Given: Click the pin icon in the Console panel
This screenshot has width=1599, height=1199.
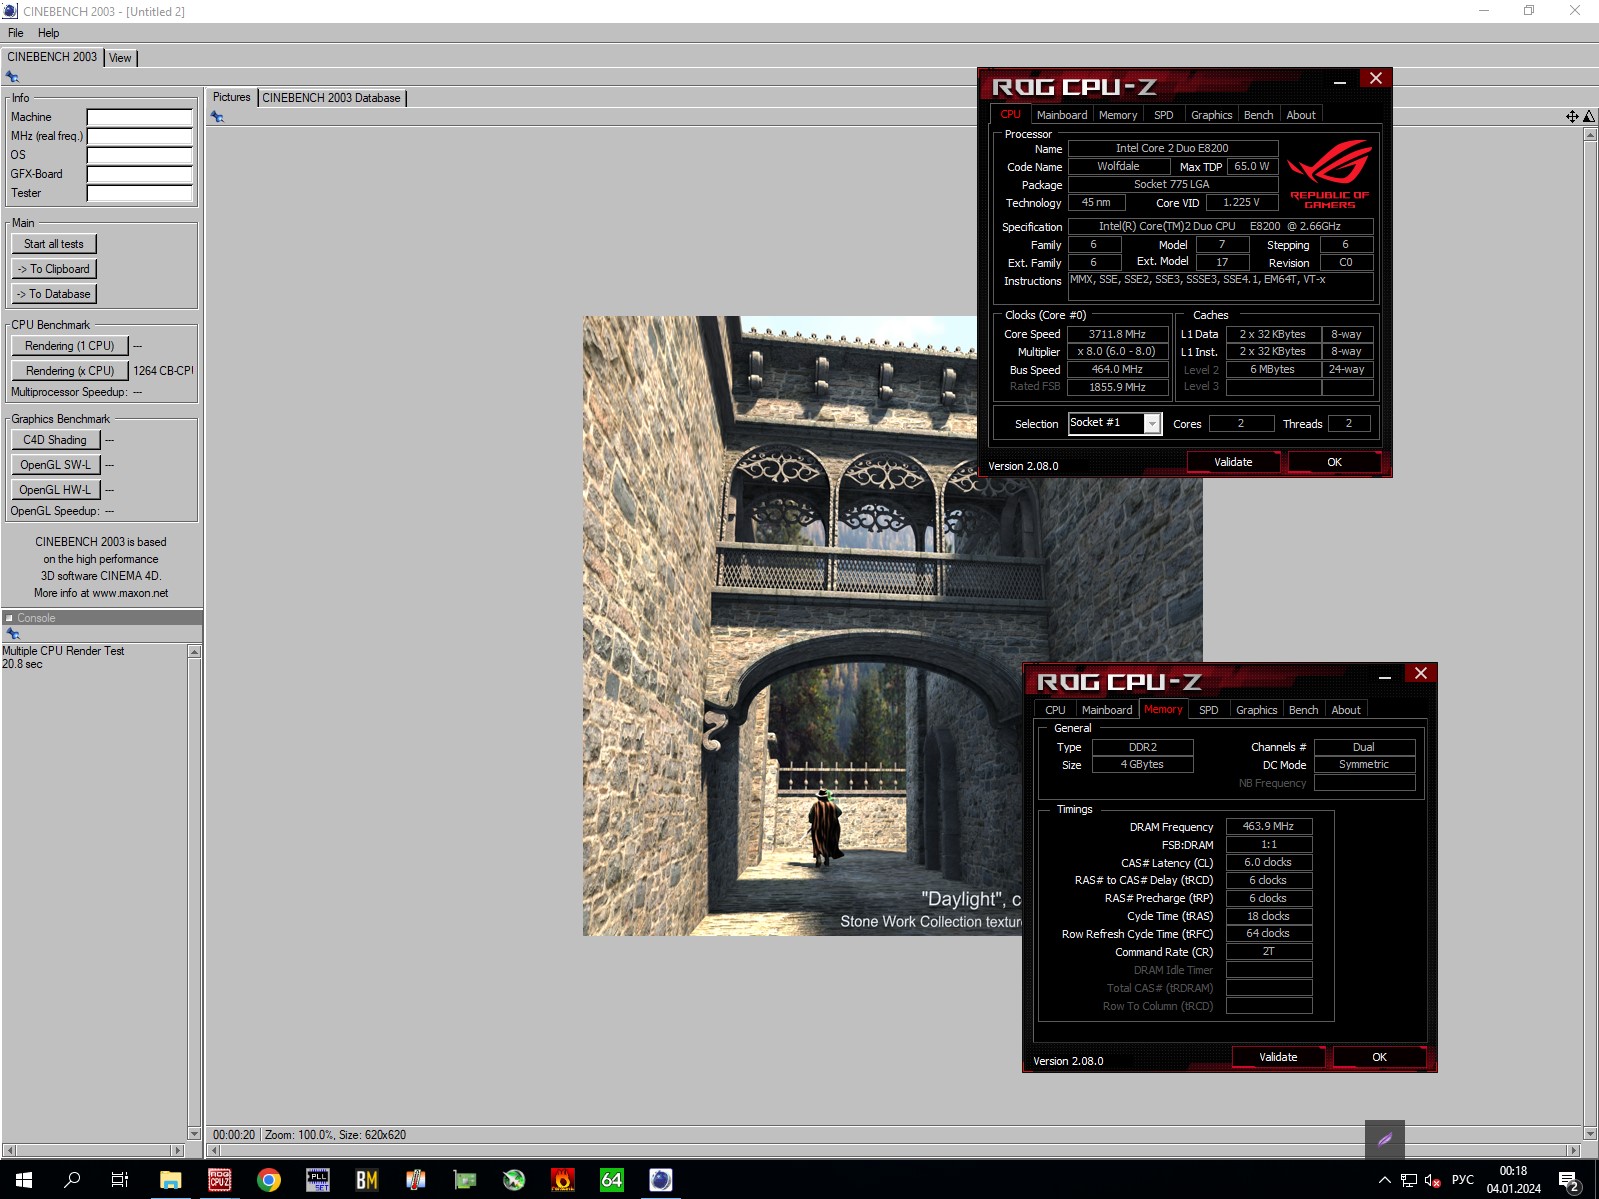Looking at the screenshot, I should [12, 634].
